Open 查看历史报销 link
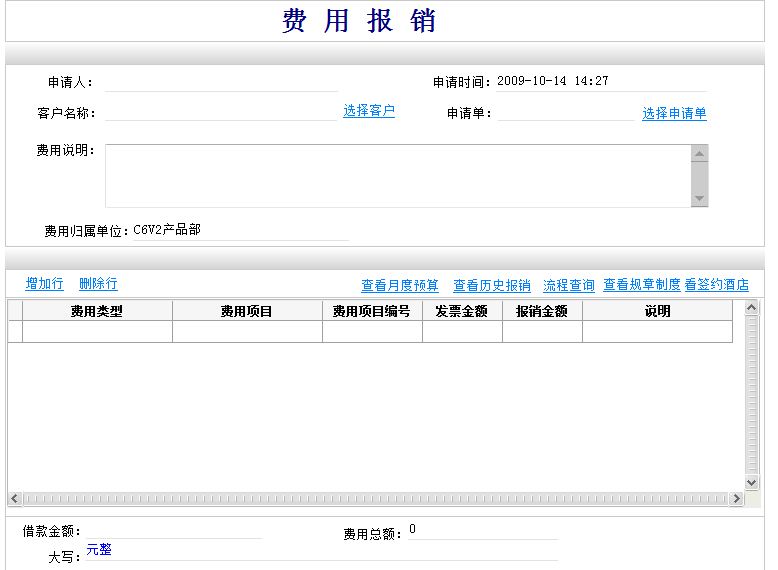The image size is (778, 570). coord(491,285)
